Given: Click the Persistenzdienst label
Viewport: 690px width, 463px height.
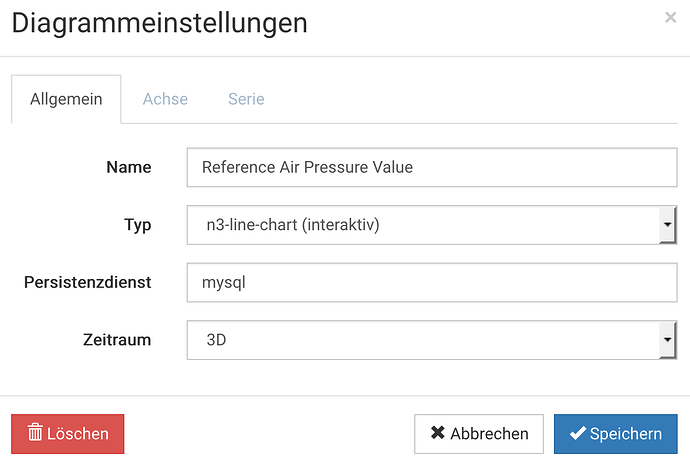Looking at the screenshot, I should pos(87,282).
